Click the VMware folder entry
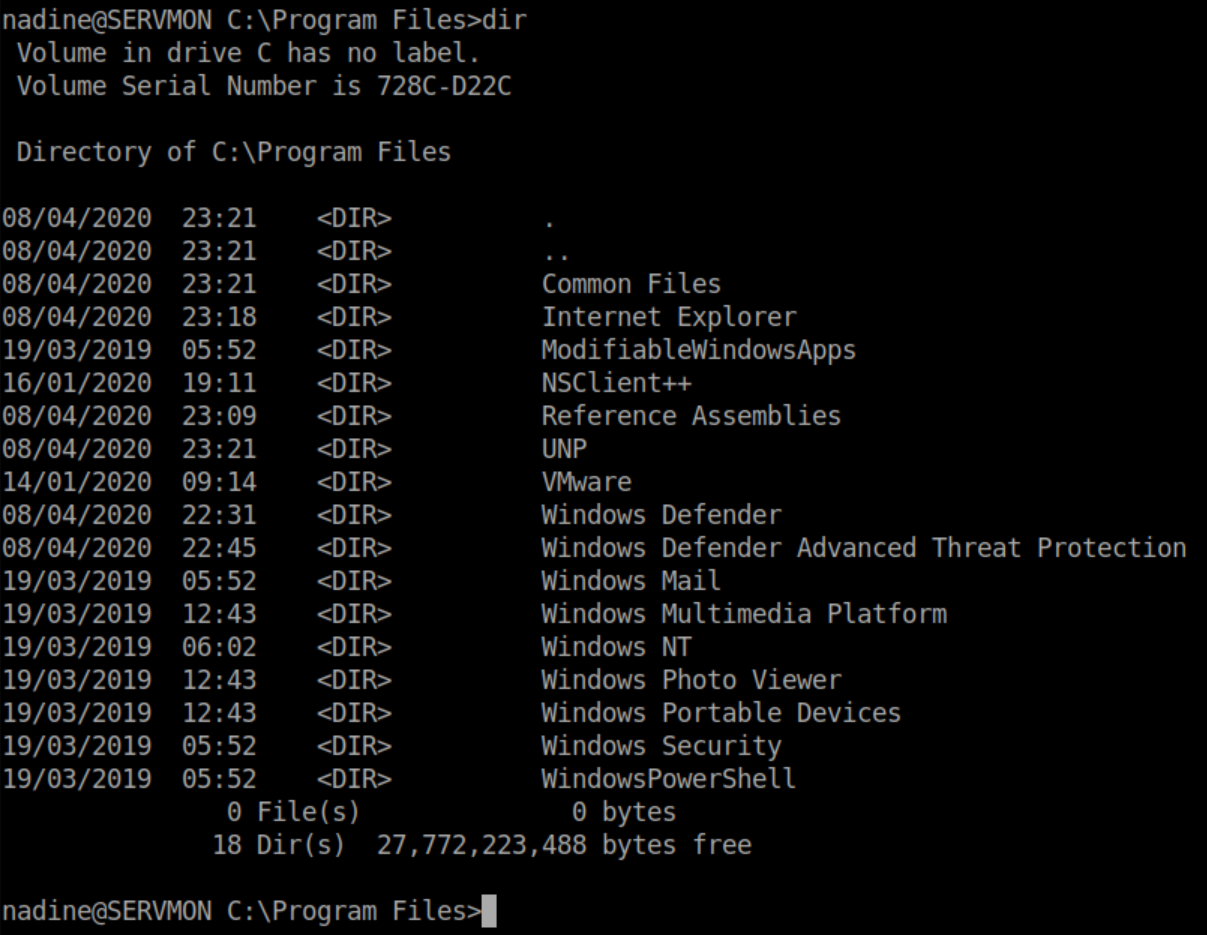1207x935 pixels. coord(586,482)
